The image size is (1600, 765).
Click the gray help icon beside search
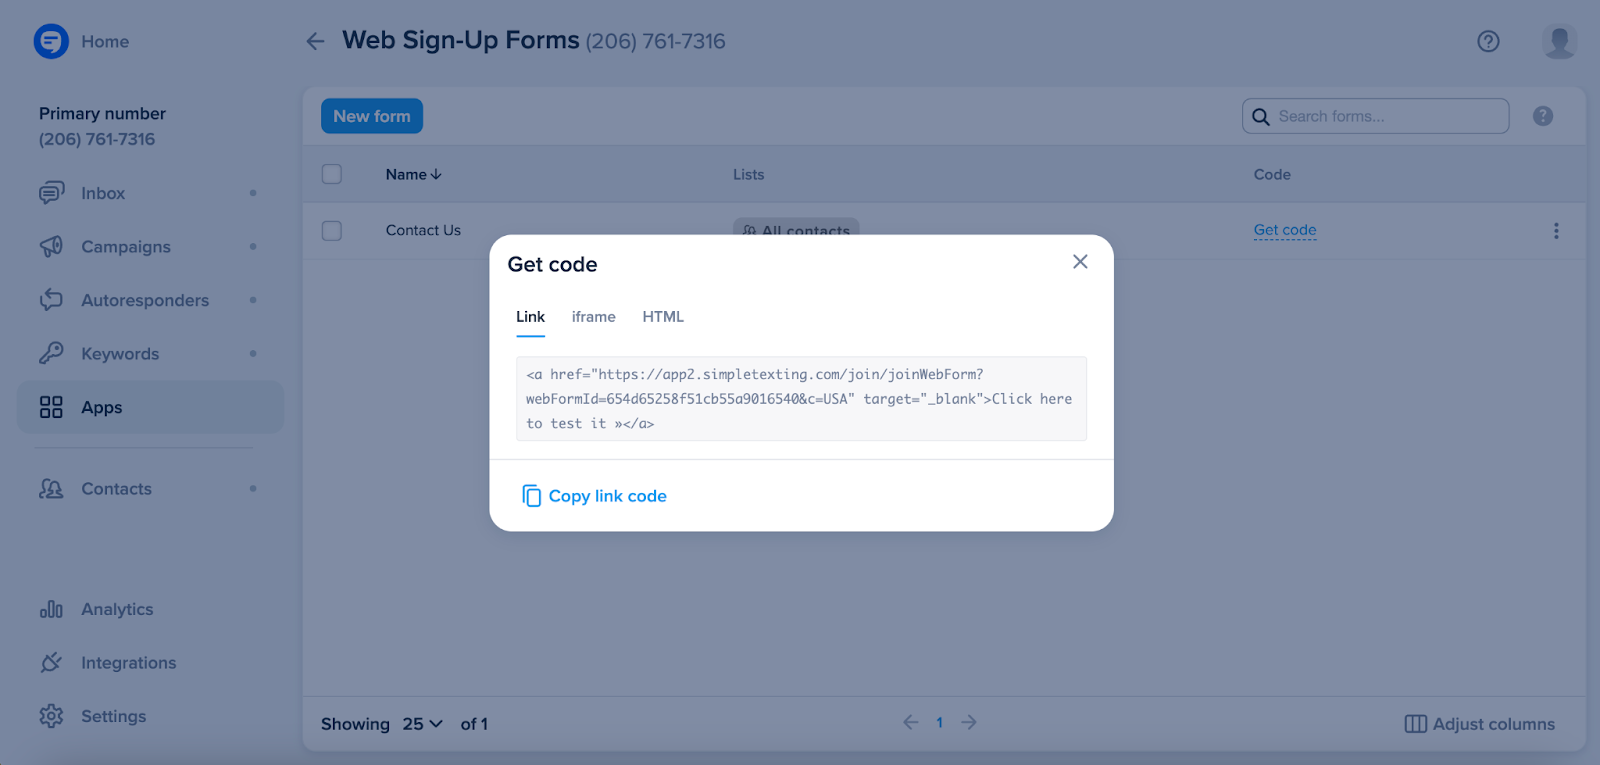[x=1543, y=116]
